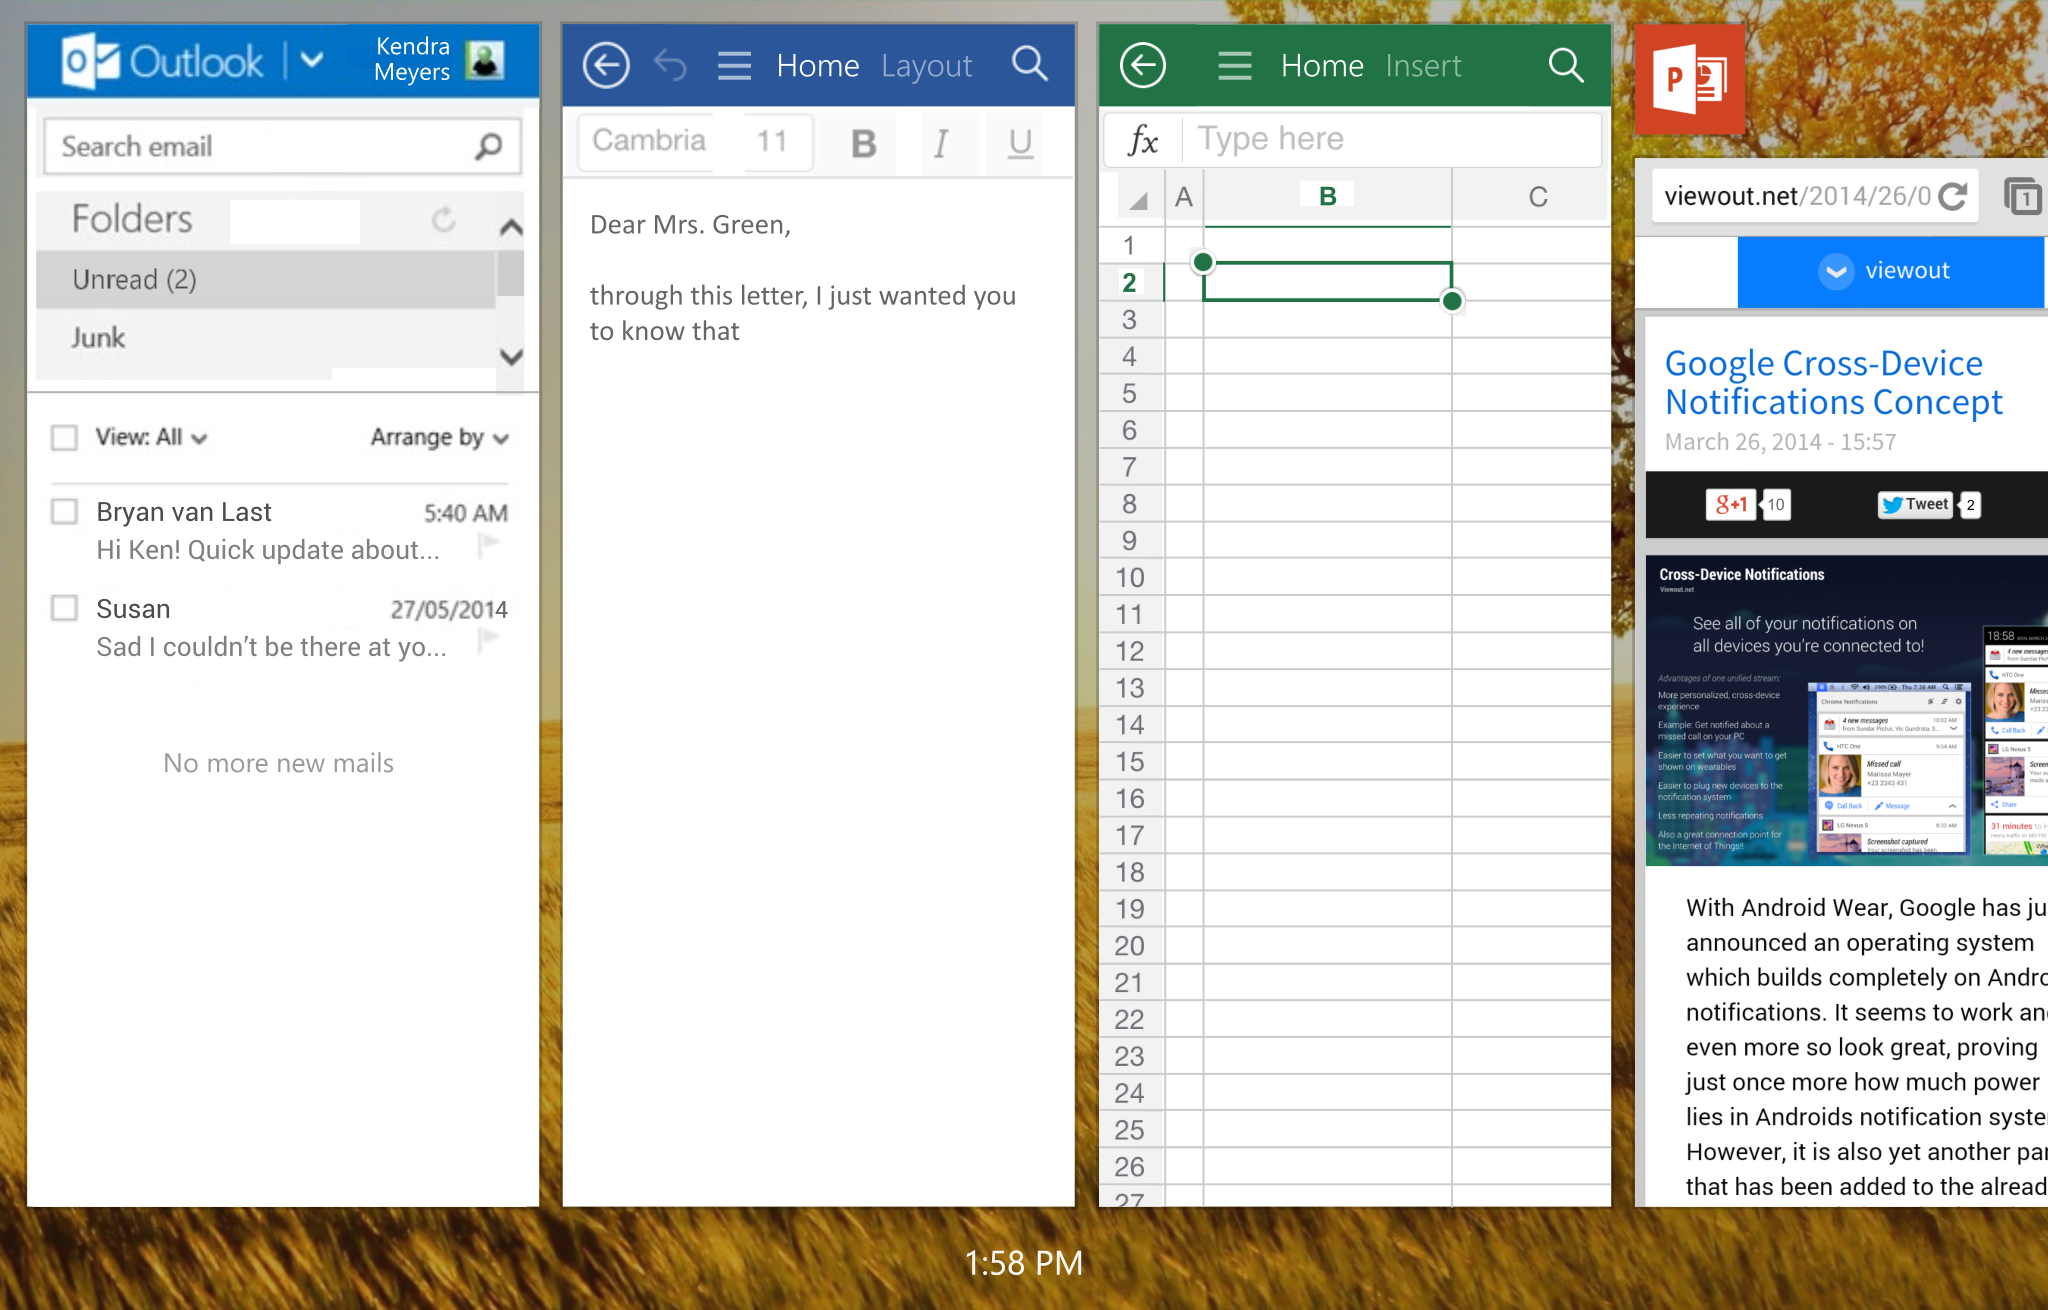
Task: Click the top-left selection handle of B2
Action: (1203, 262)
